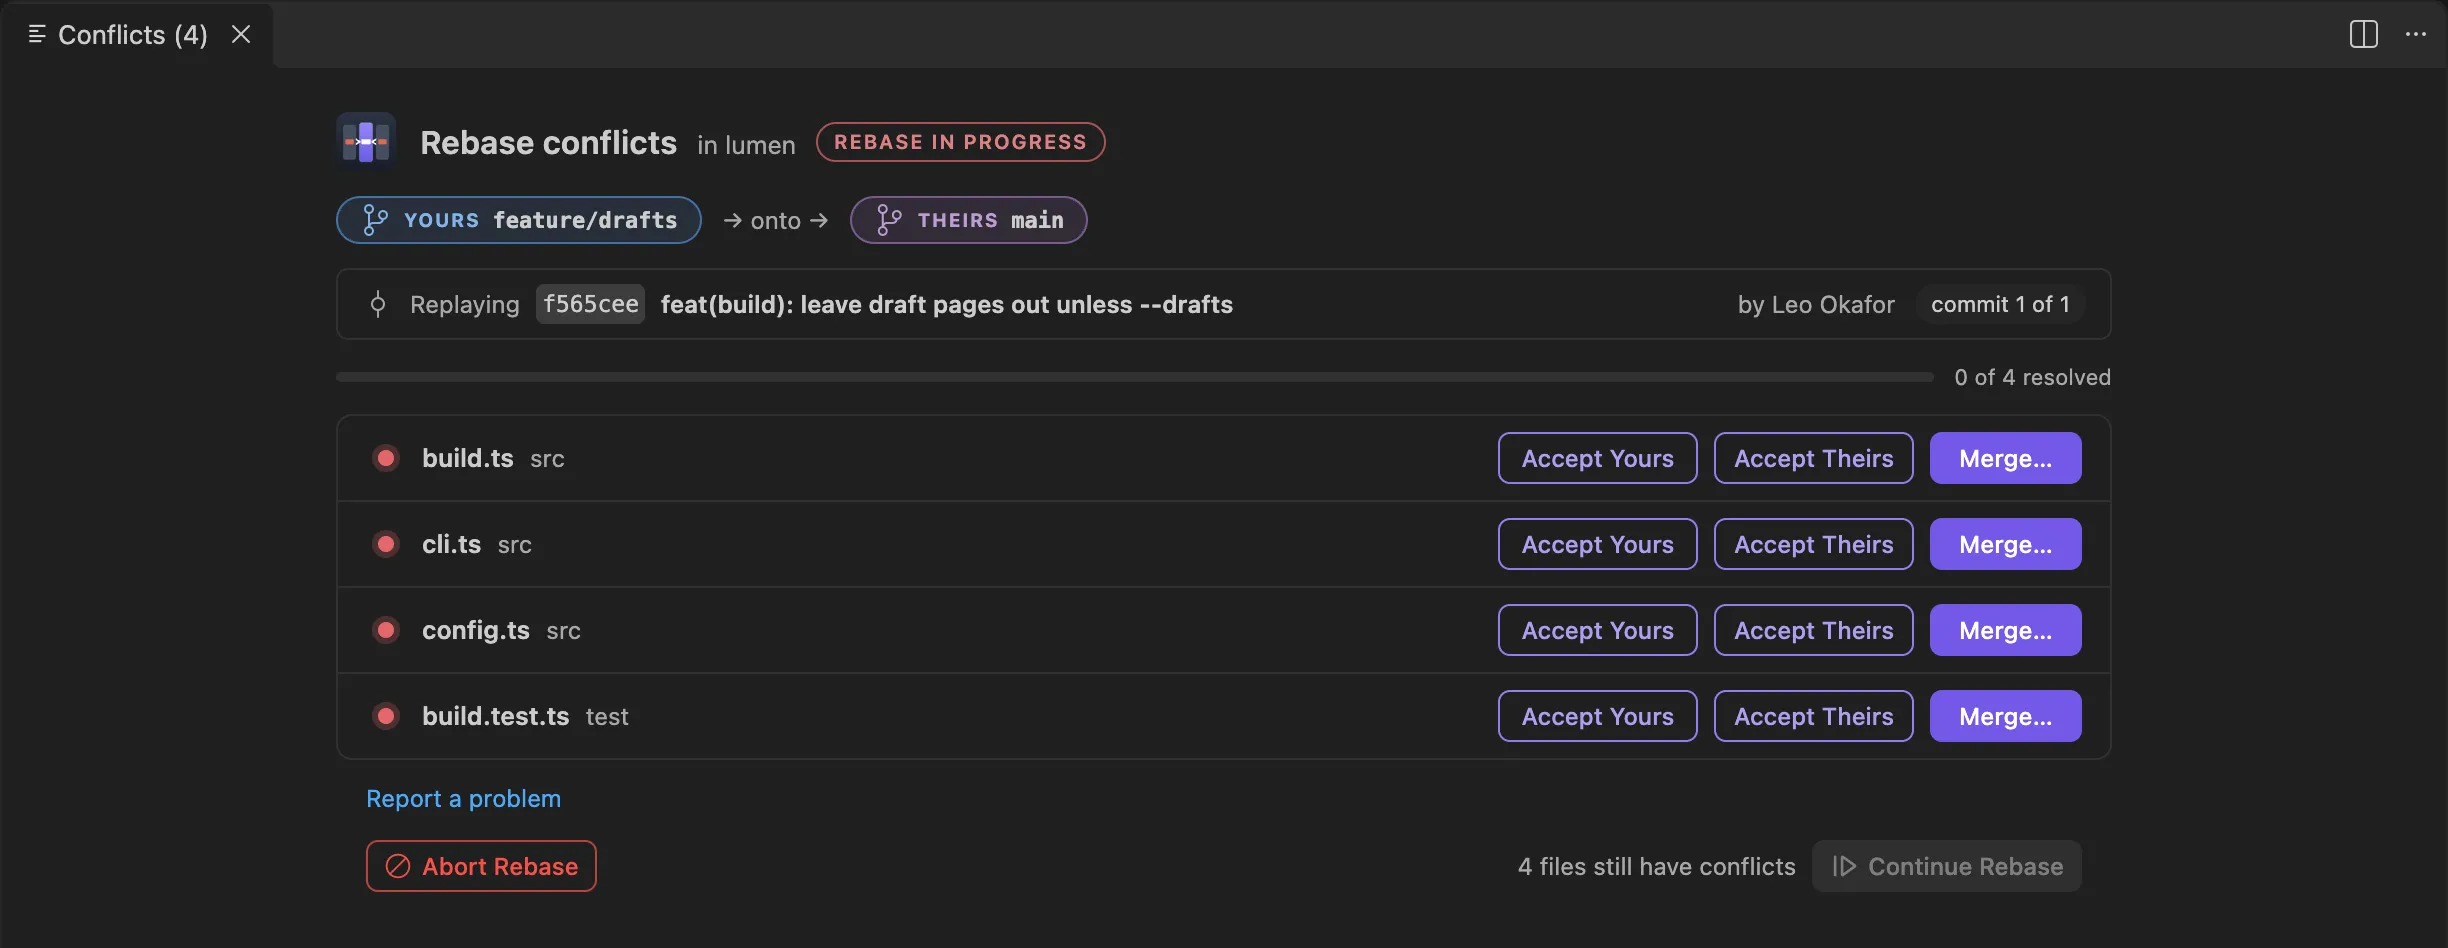The width and height of the screenshot is (2448, 948).
Task: Open Merge editor for cli.ts
Action: click(x=2006, y=544)
